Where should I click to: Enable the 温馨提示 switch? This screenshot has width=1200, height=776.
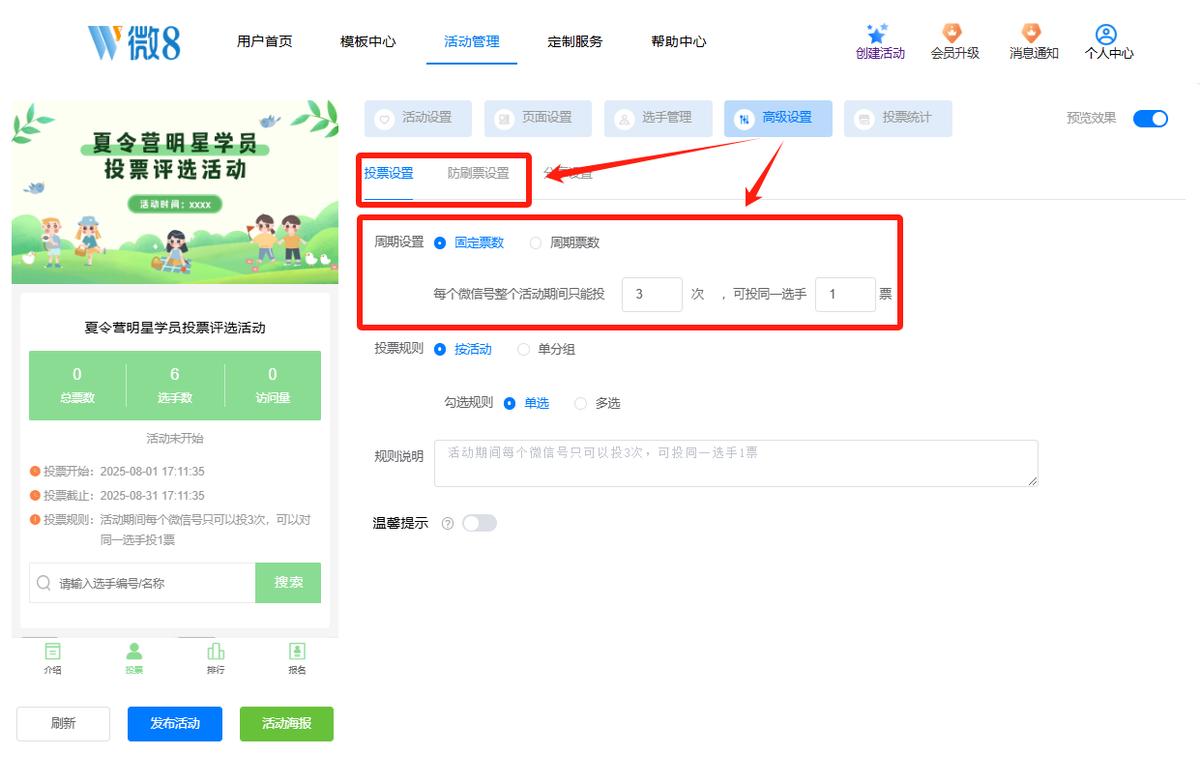(479, 523)
